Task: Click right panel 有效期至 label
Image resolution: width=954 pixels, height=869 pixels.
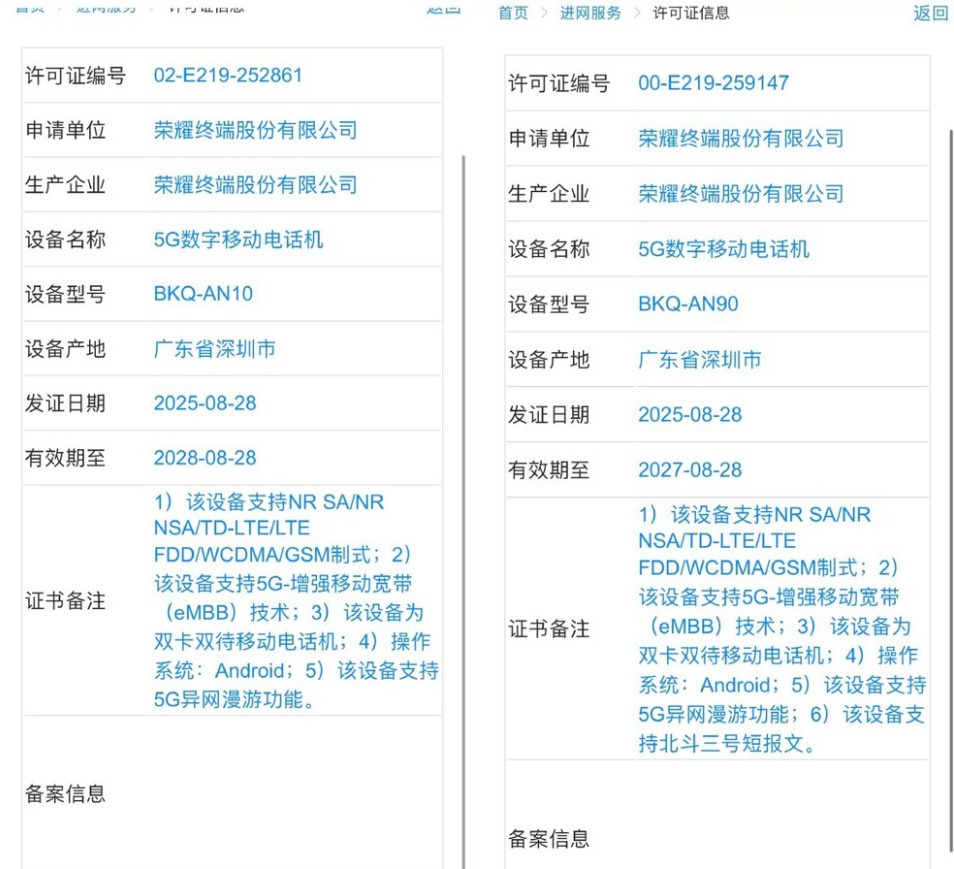Action: click(548, 470)
